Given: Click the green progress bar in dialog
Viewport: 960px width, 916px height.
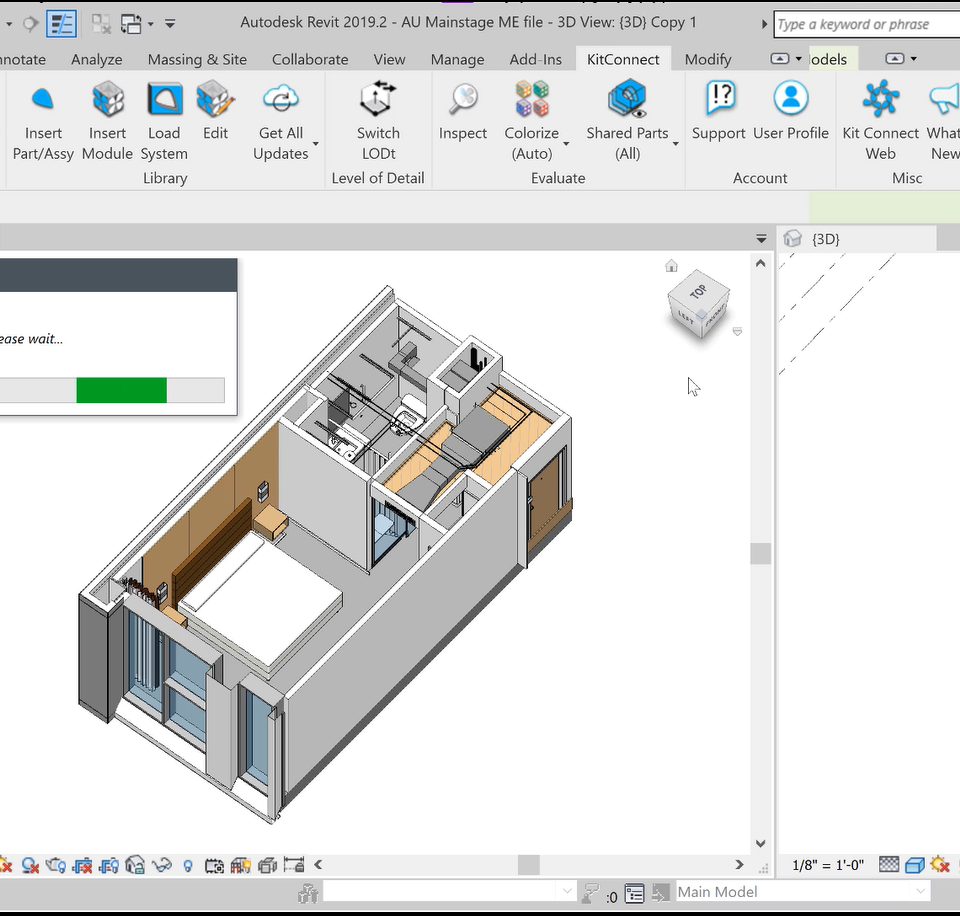Looking at the screenshot, I should pyautogui.click(x=121, y=390).
